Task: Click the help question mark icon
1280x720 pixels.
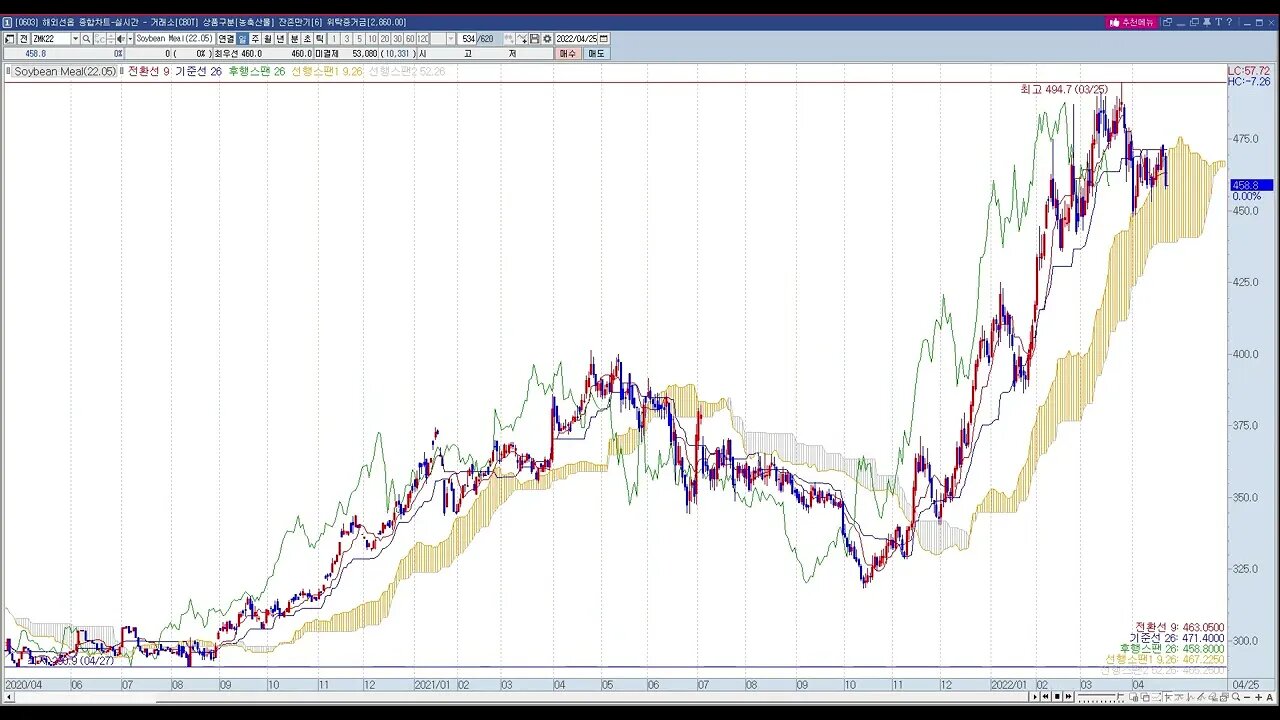Action: pyautogui.click(x=1229, y=22)
